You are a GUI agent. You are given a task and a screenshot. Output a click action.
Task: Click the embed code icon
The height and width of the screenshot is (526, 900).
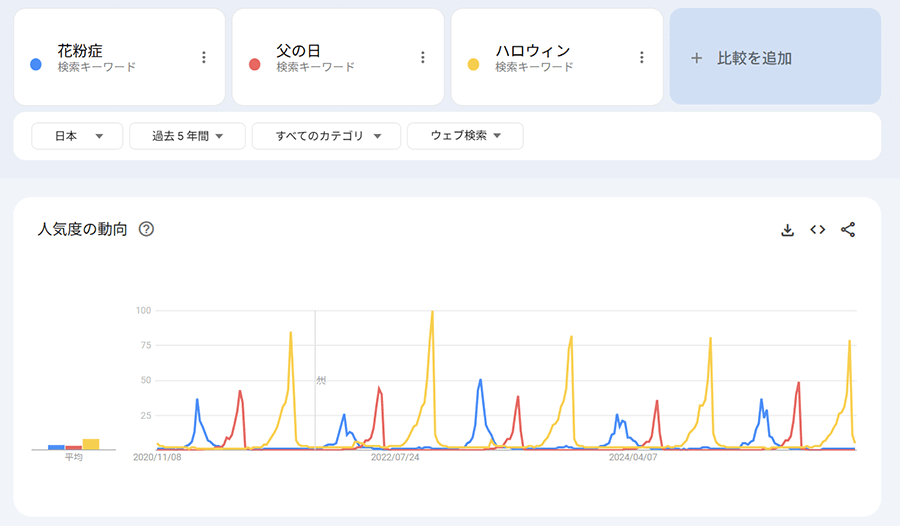pyautogui.click(x=817, y=230)
